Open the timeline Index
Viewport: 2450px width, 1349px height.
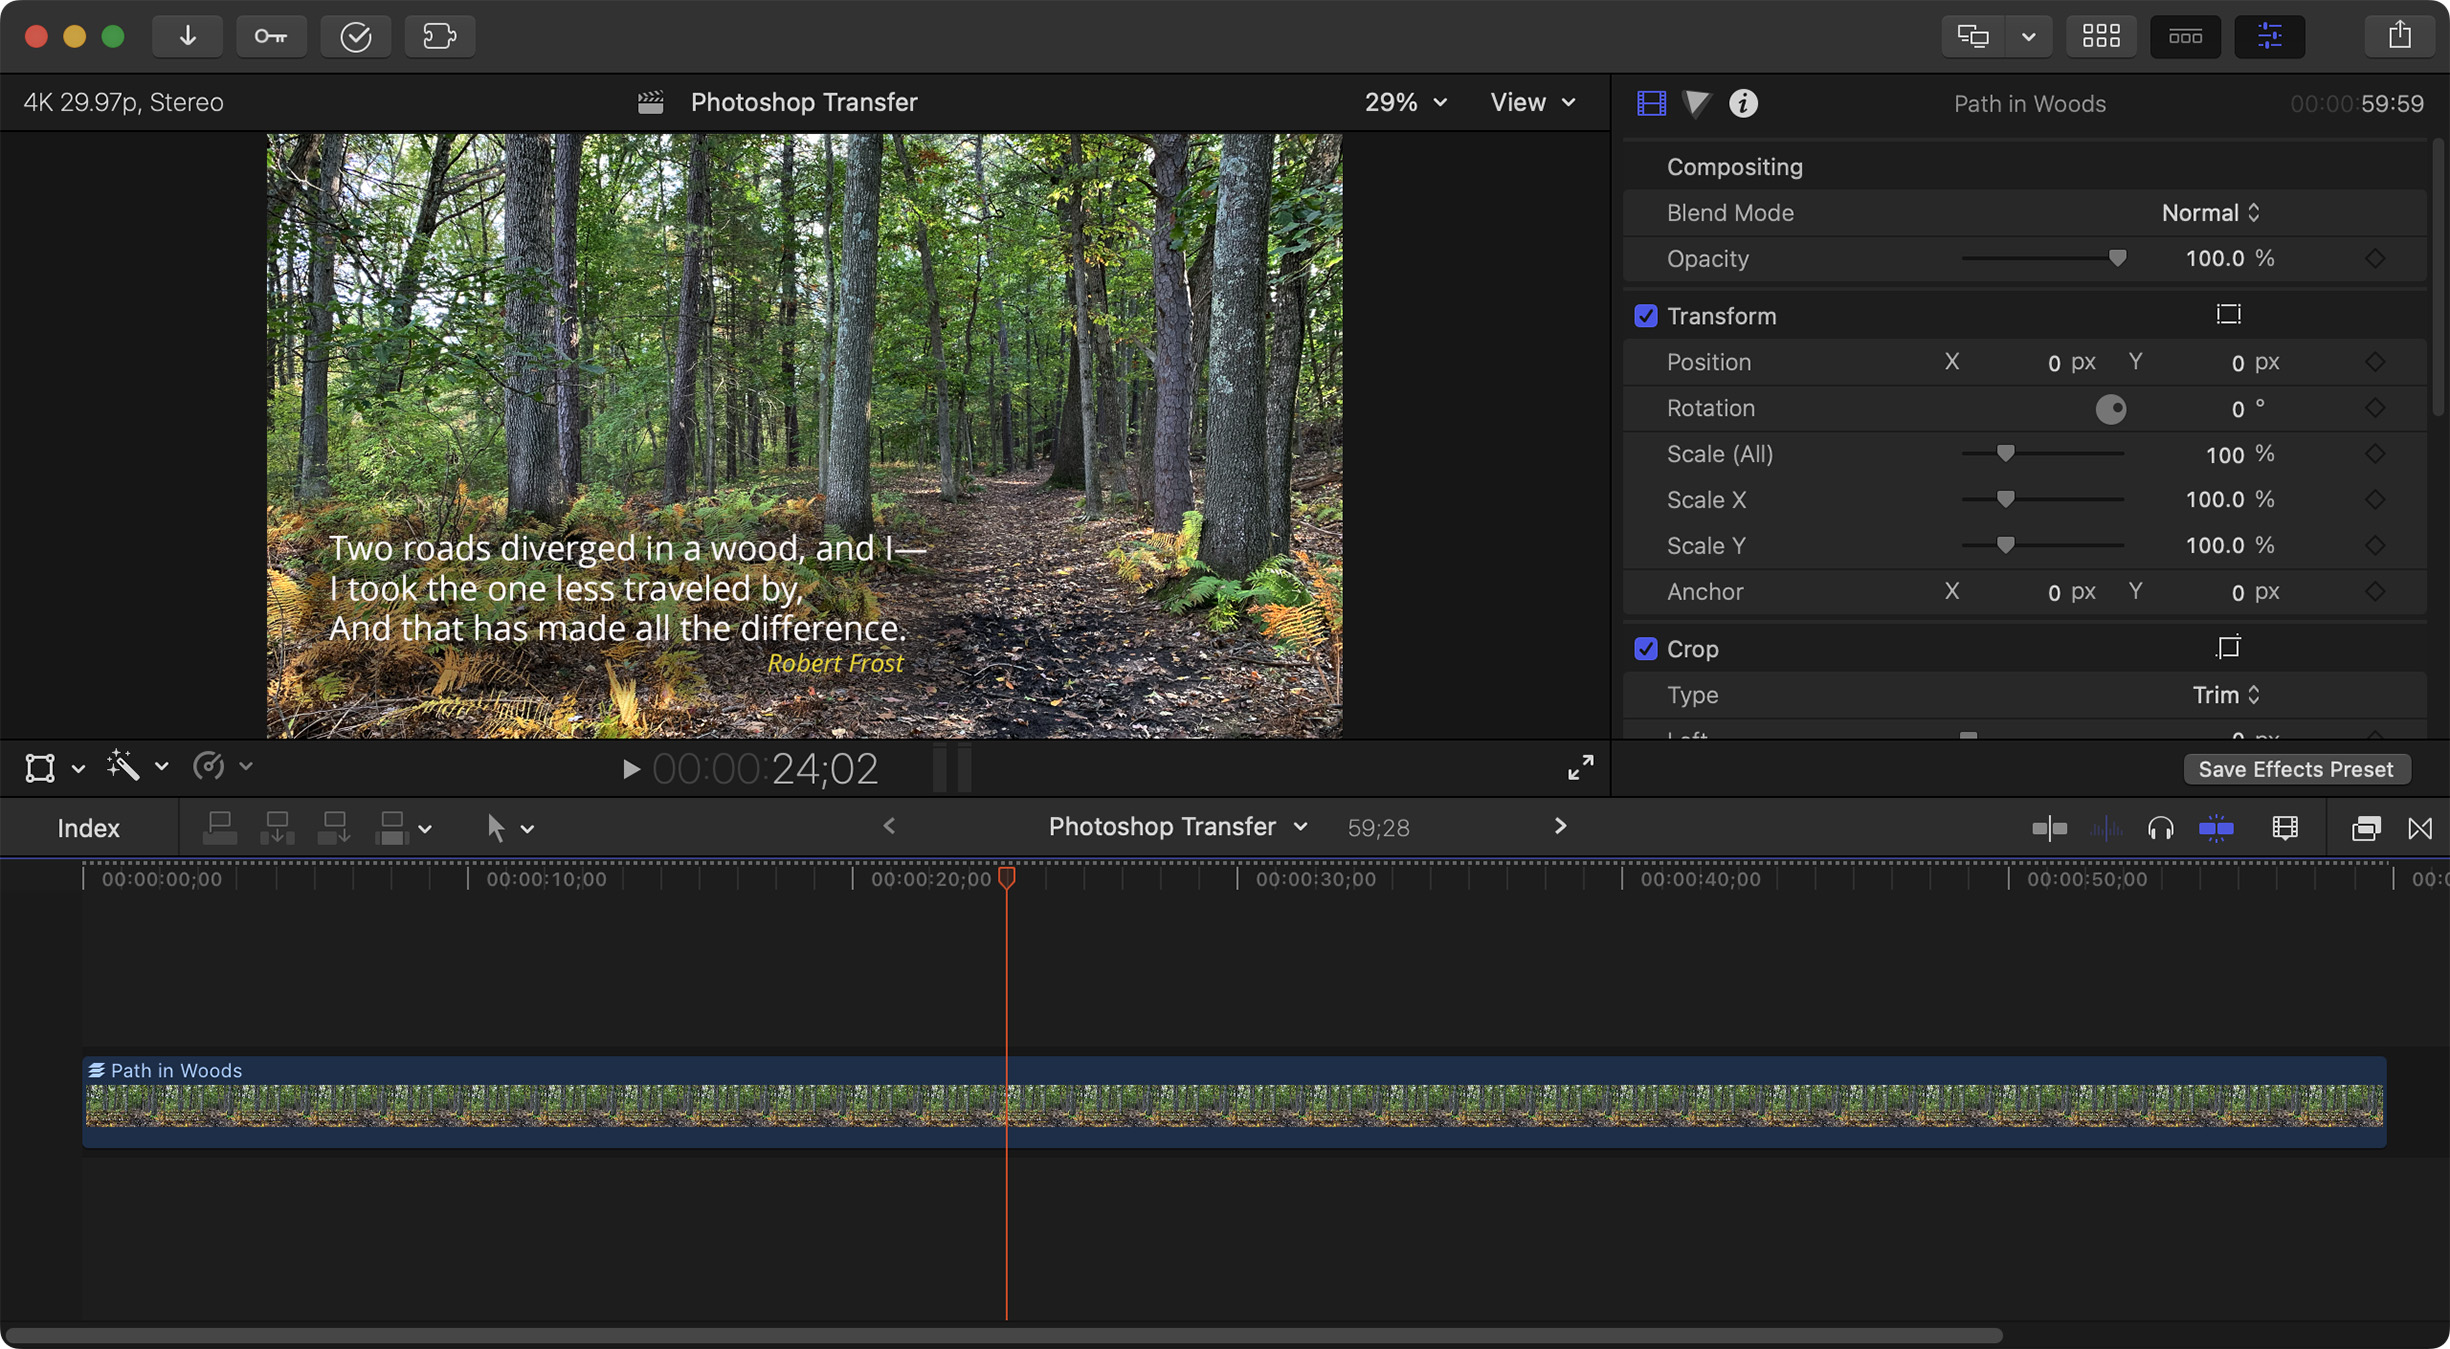coord(88,828)
